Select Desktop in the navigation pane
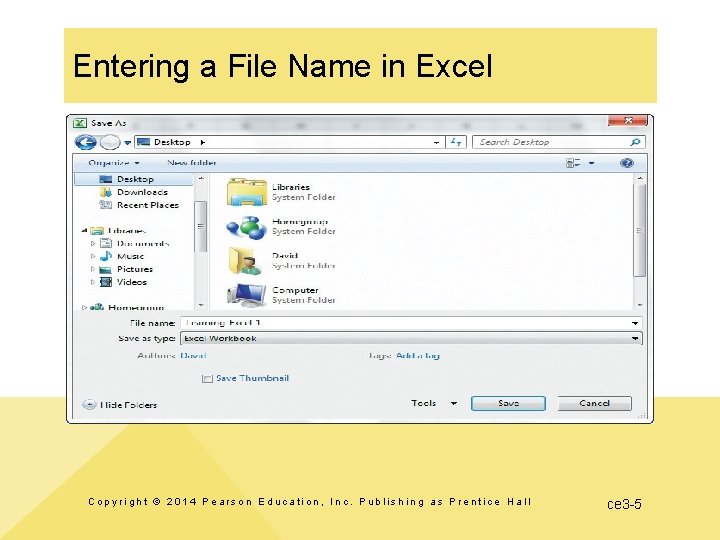Image resolution: width=720 pixels, height=540 pixels. (134, 179)
